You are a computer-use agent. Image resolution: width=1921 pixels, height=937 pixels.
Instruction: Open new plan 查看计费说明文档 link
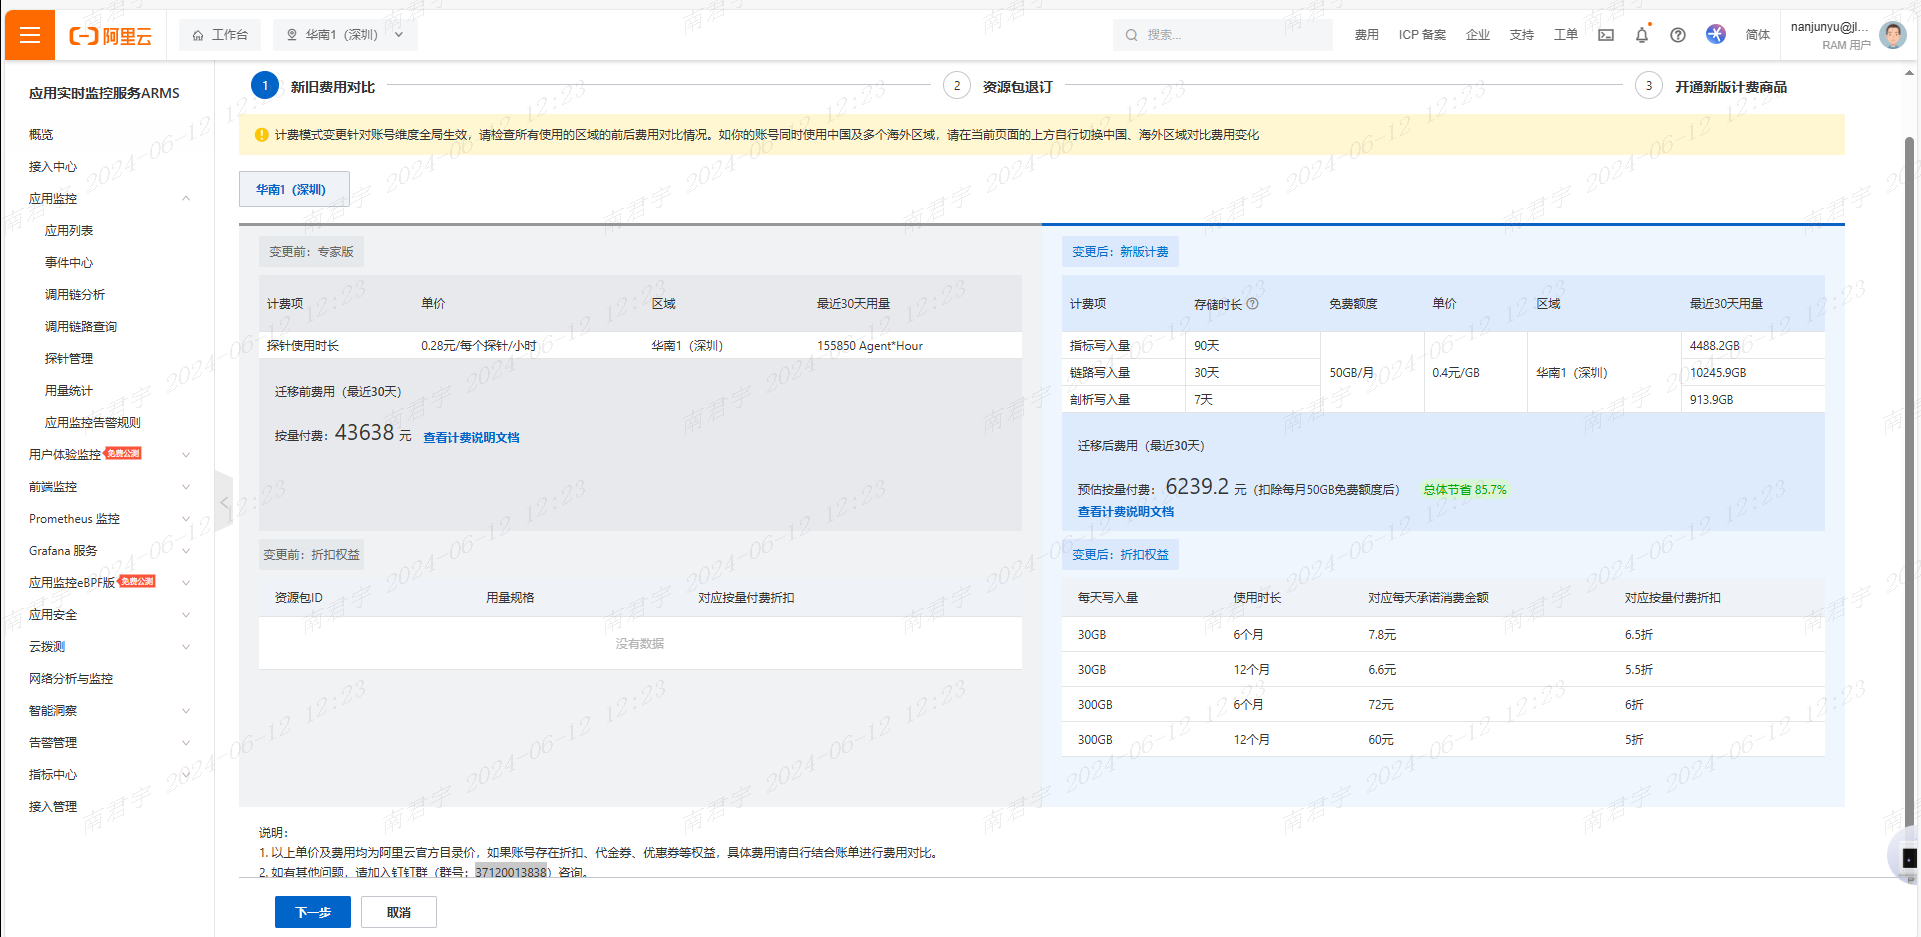click(x=1126, y=512)
